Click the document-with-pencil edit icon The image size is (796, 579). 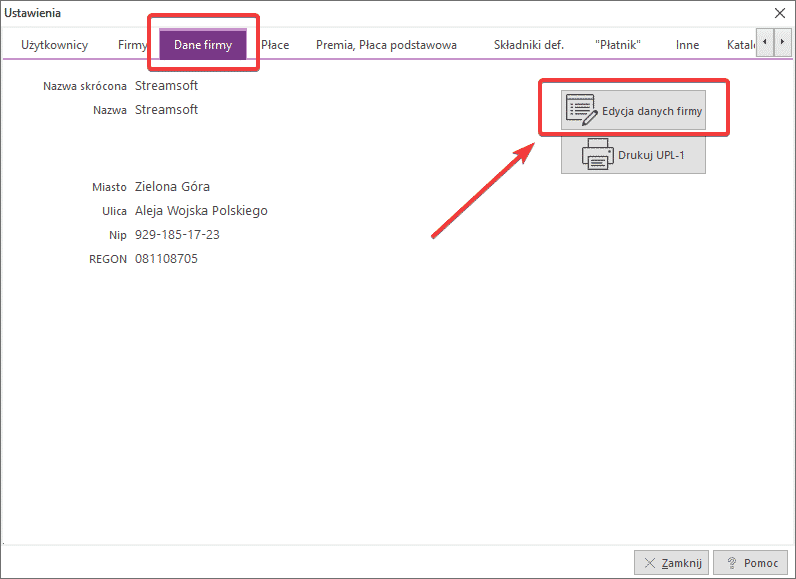[x=581, y=110]
